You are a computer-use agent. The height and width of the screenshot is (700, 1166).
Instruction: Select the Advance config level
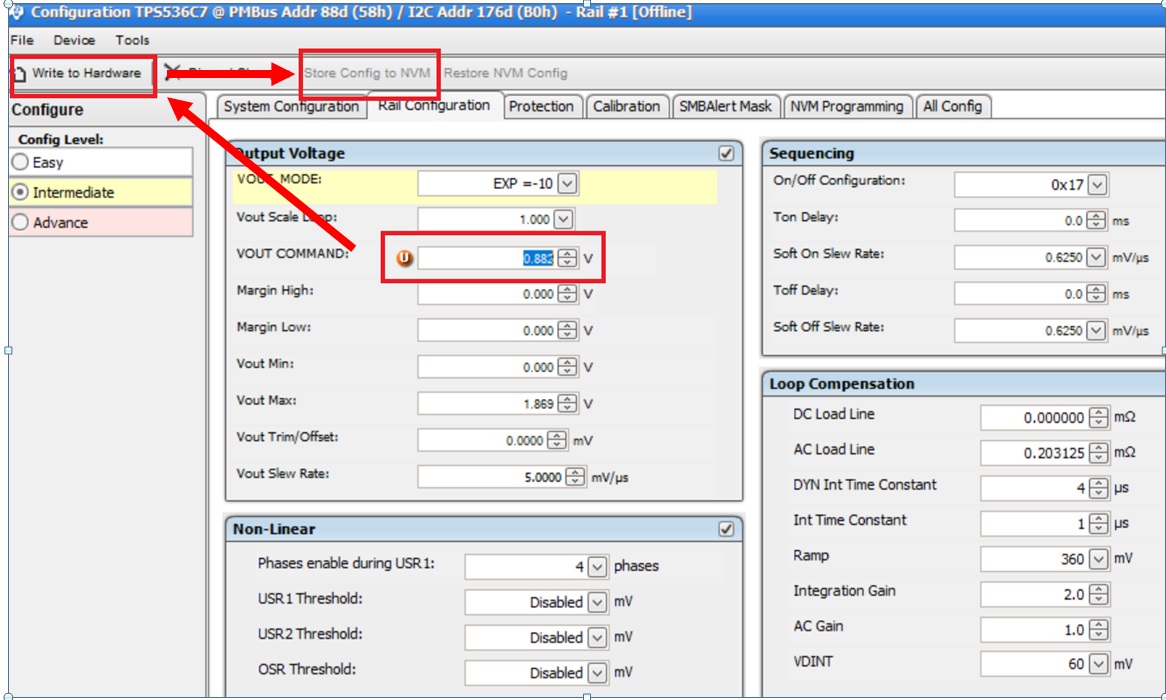click(20, 222)
